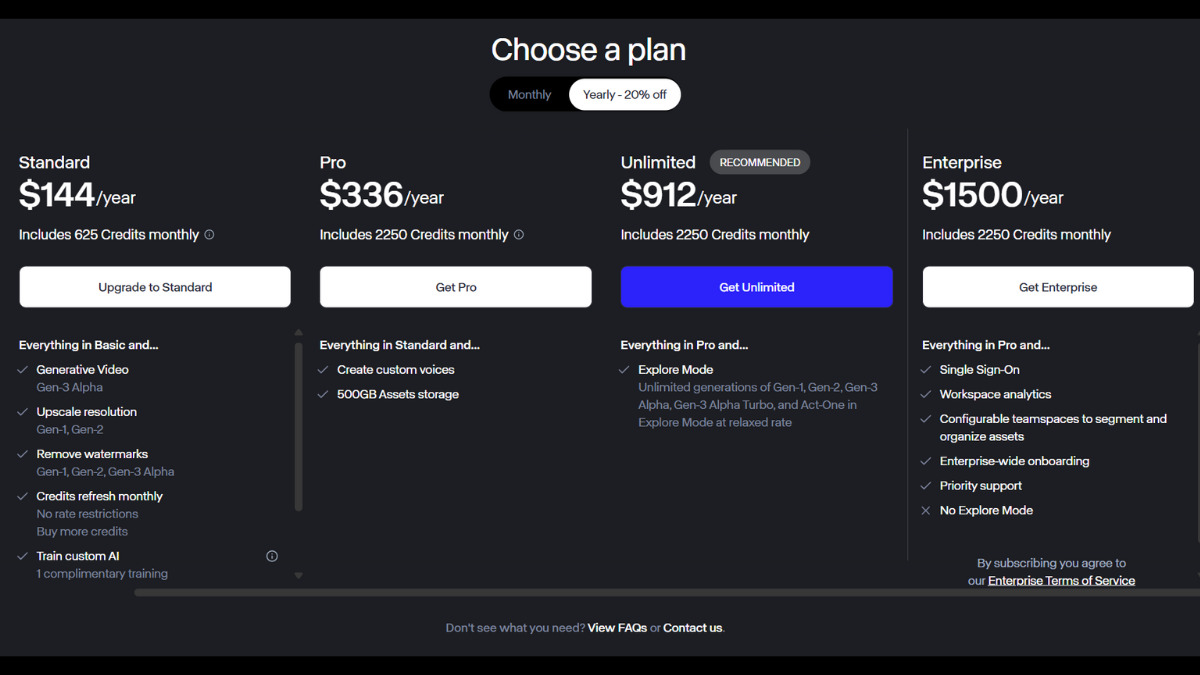Viewport: 1200px width, 675px height.
Task: Switch billing to Monthly
Action: point(529,95)
